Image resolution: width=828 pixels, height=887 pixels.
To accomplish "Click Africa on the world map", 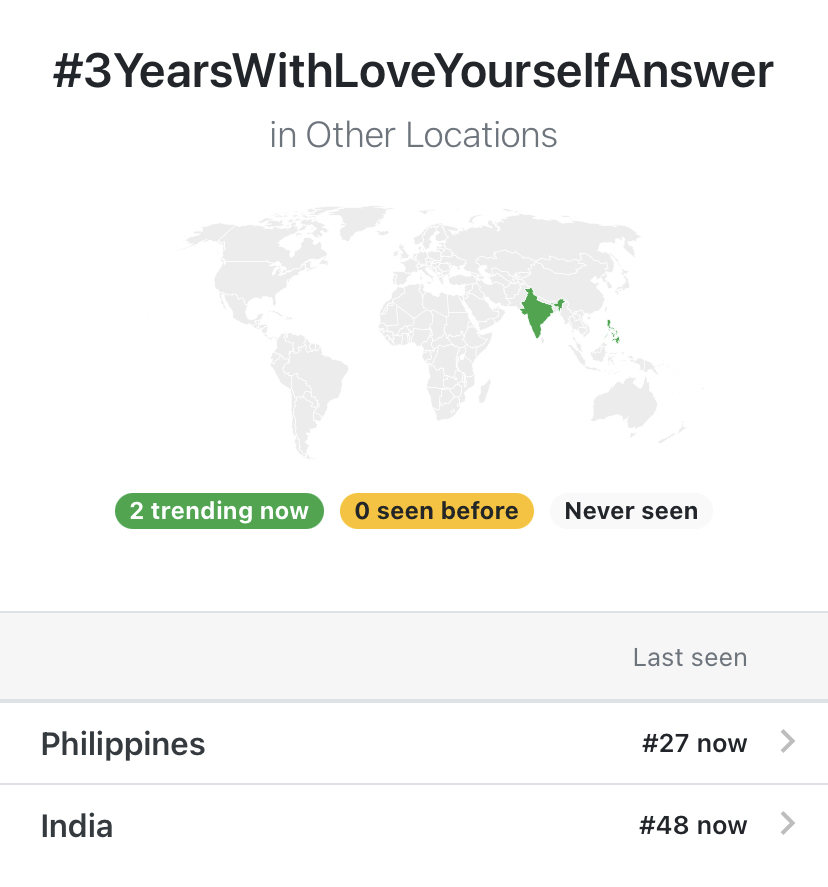I will [x=435, y=345].
